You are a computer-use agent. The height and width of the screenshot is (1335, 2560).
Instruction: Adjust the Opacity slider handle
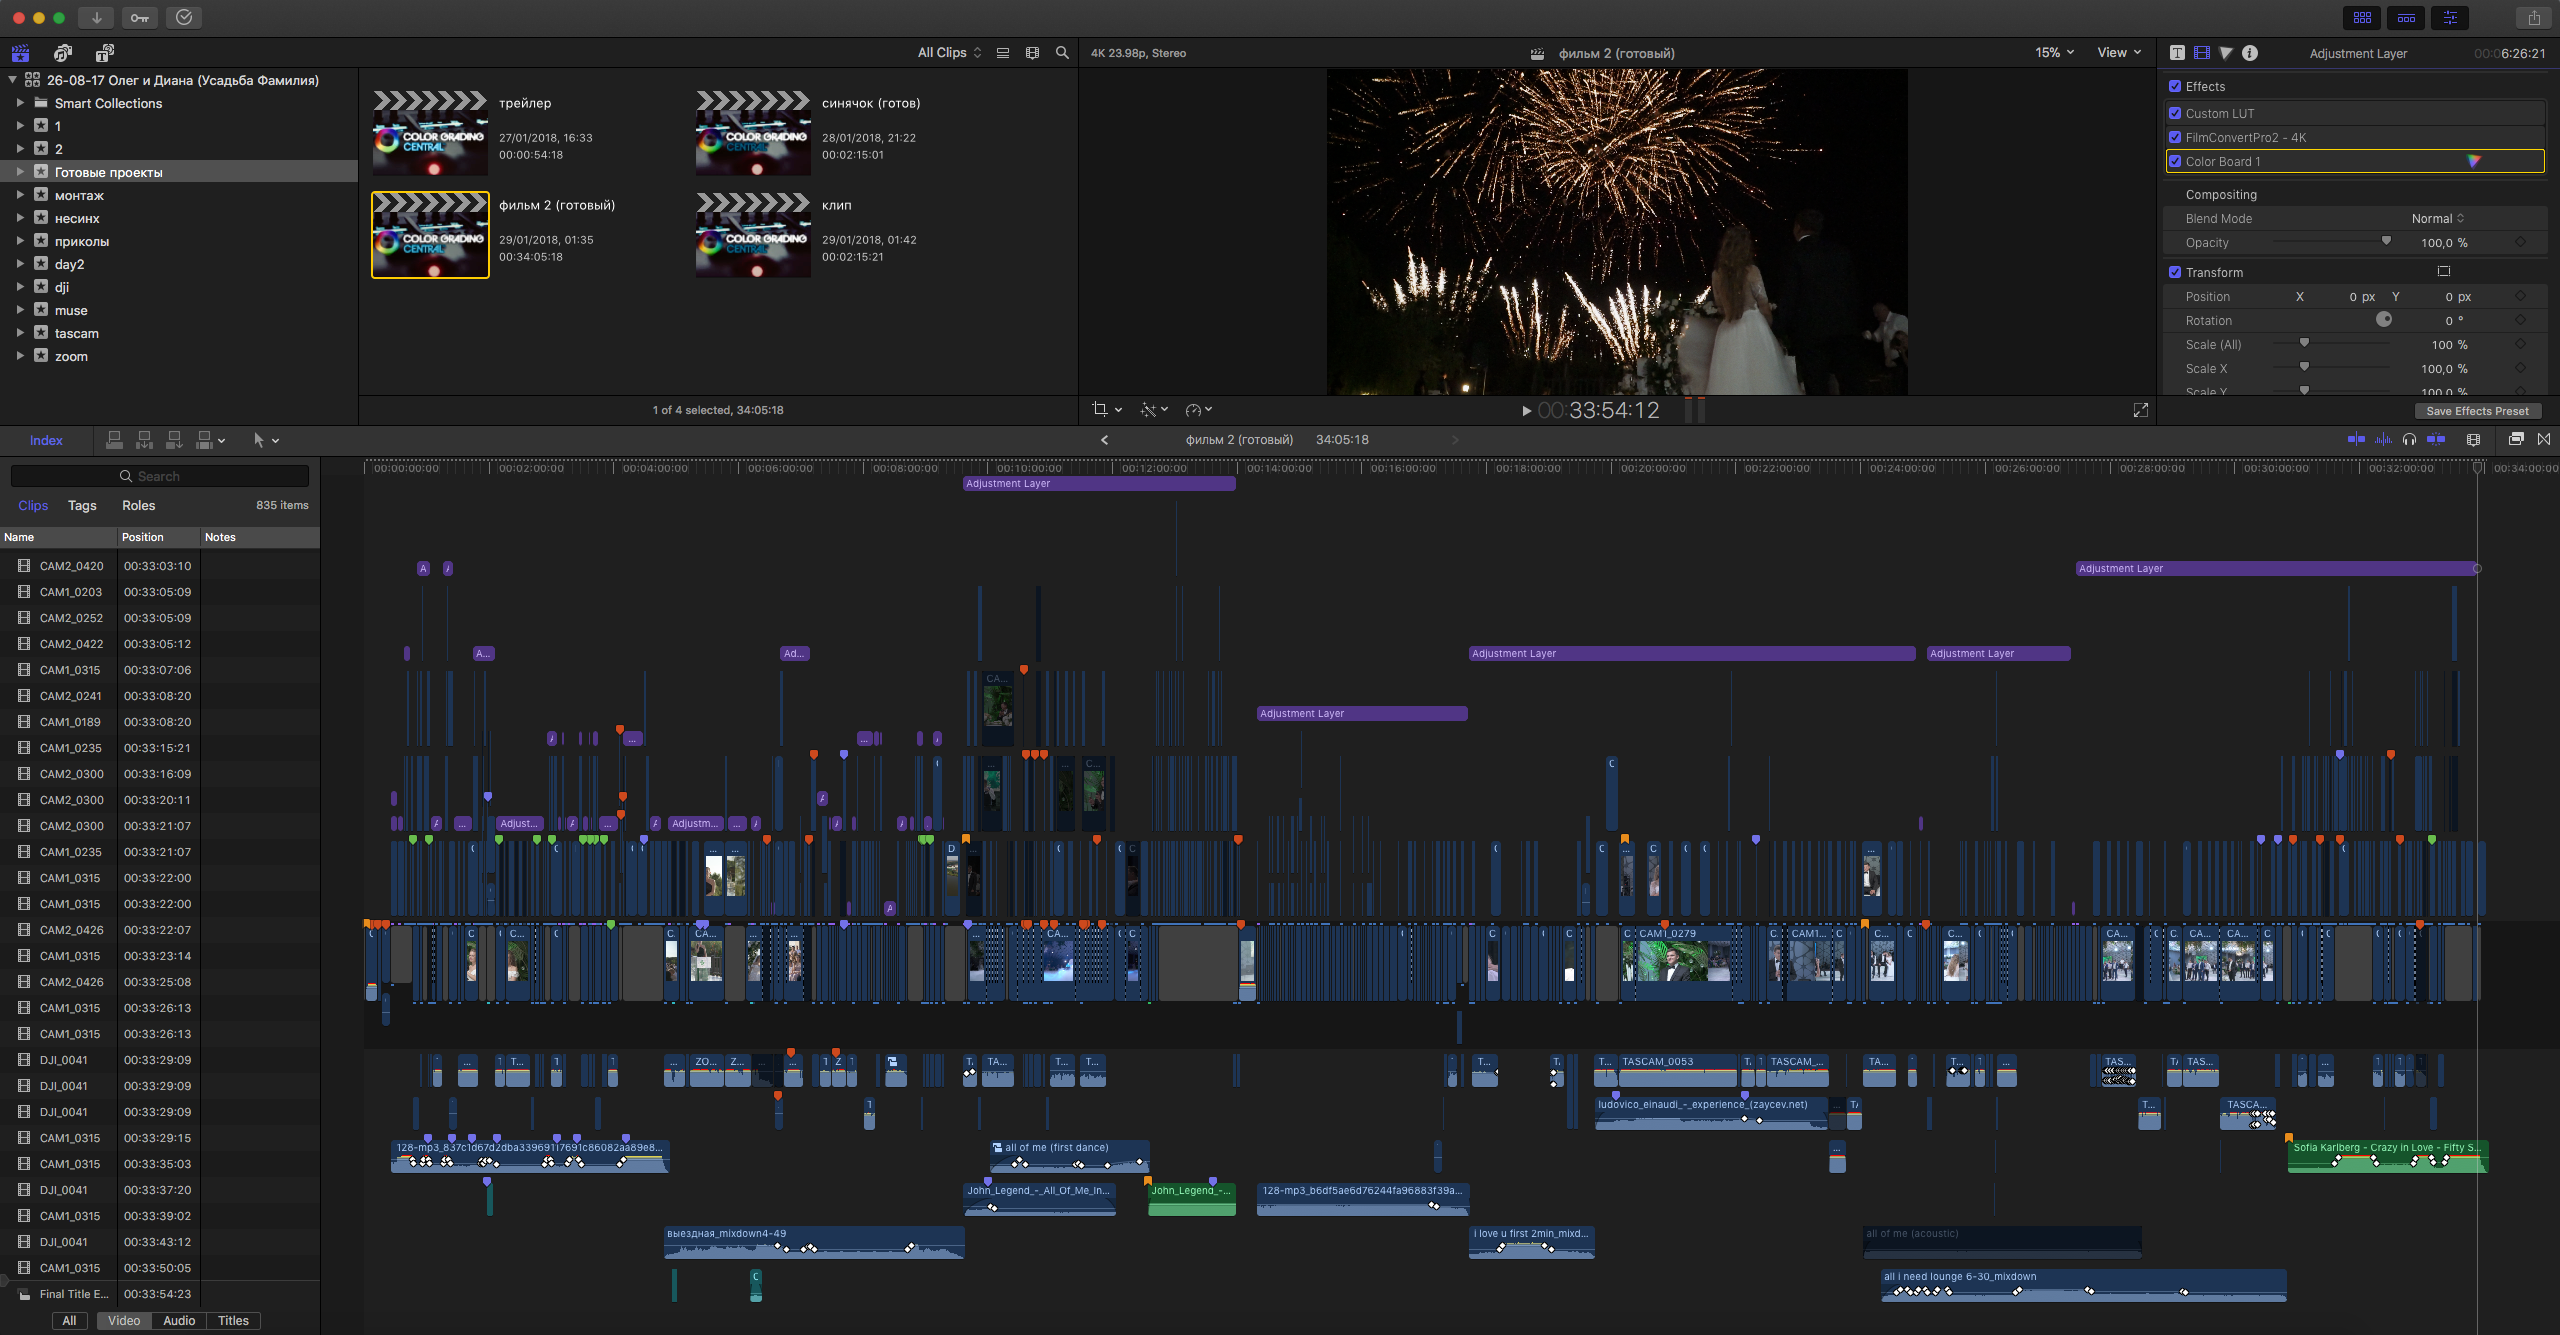coord(2386,241)
